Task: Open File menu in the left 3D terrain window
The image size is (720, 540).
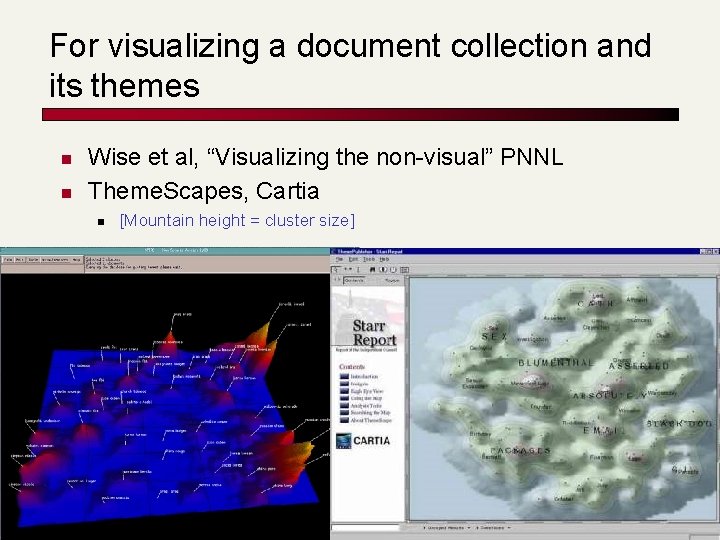Action: [x=8, y=260]
